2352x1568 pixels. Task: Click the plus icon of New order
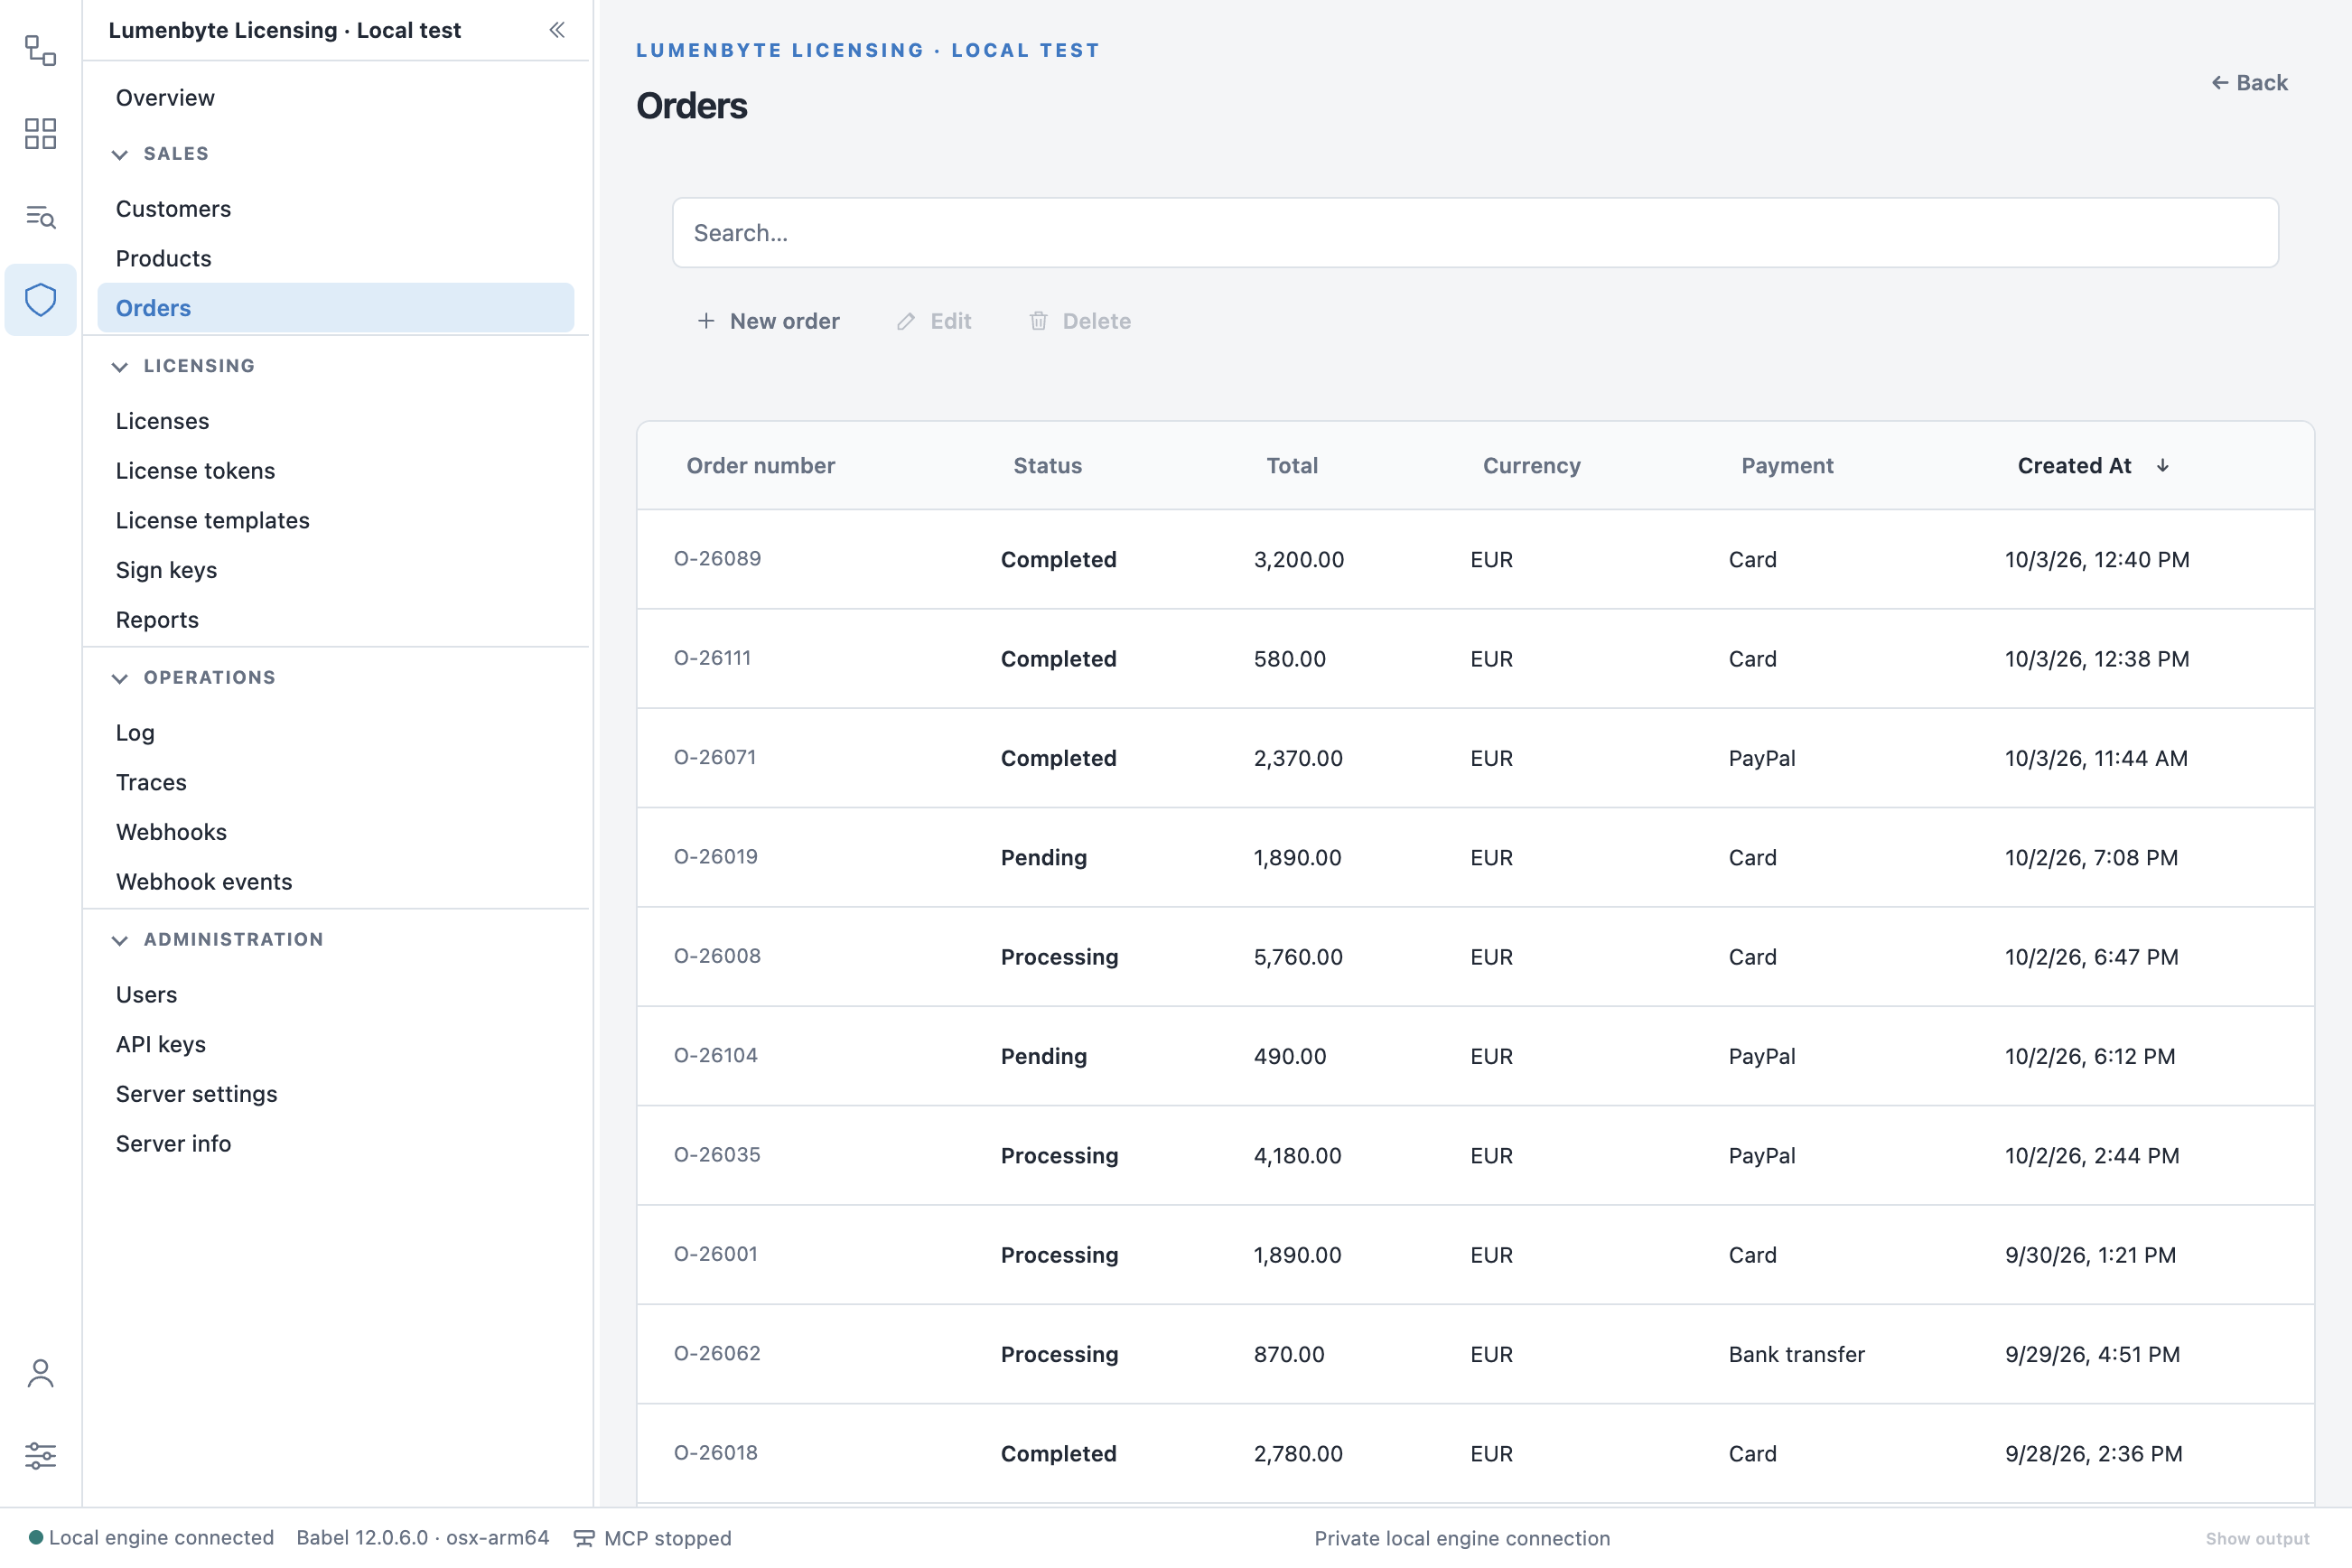[x=706, y=321]
